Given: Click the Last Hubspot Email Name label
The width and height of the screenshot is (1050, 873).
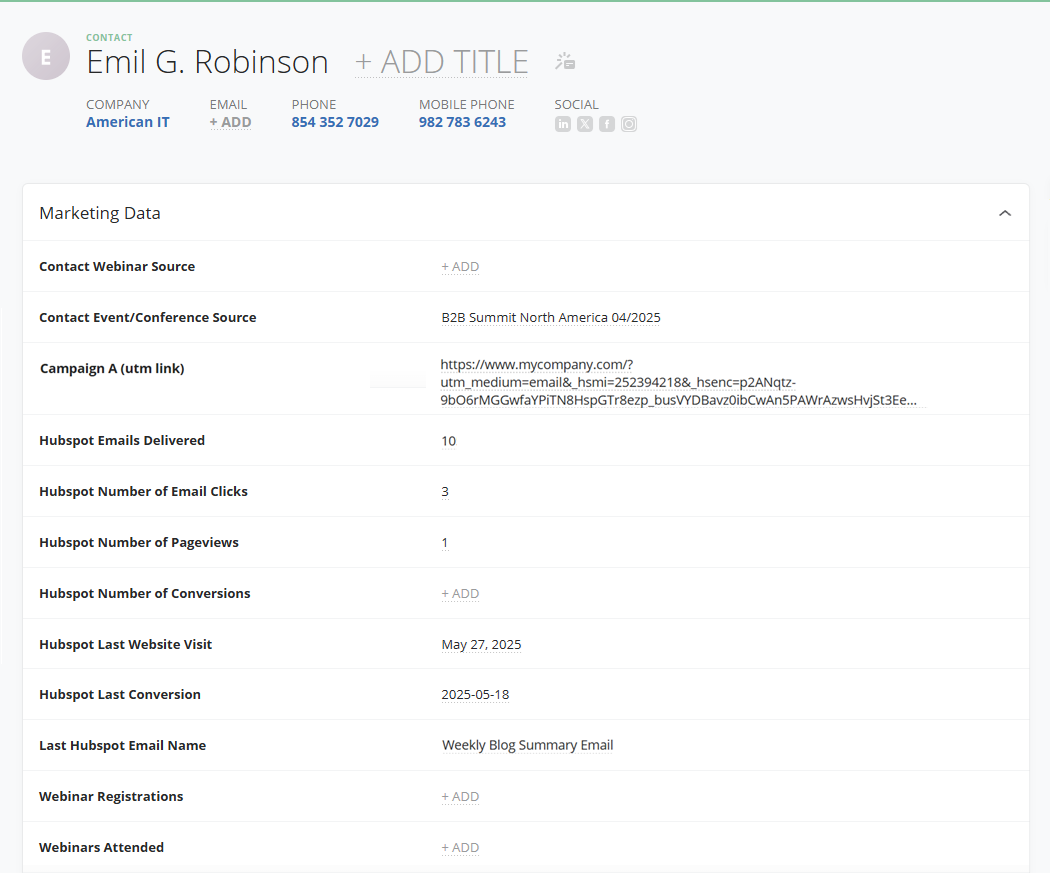Looking at the screenshot, I should click(x=123, y=745).
